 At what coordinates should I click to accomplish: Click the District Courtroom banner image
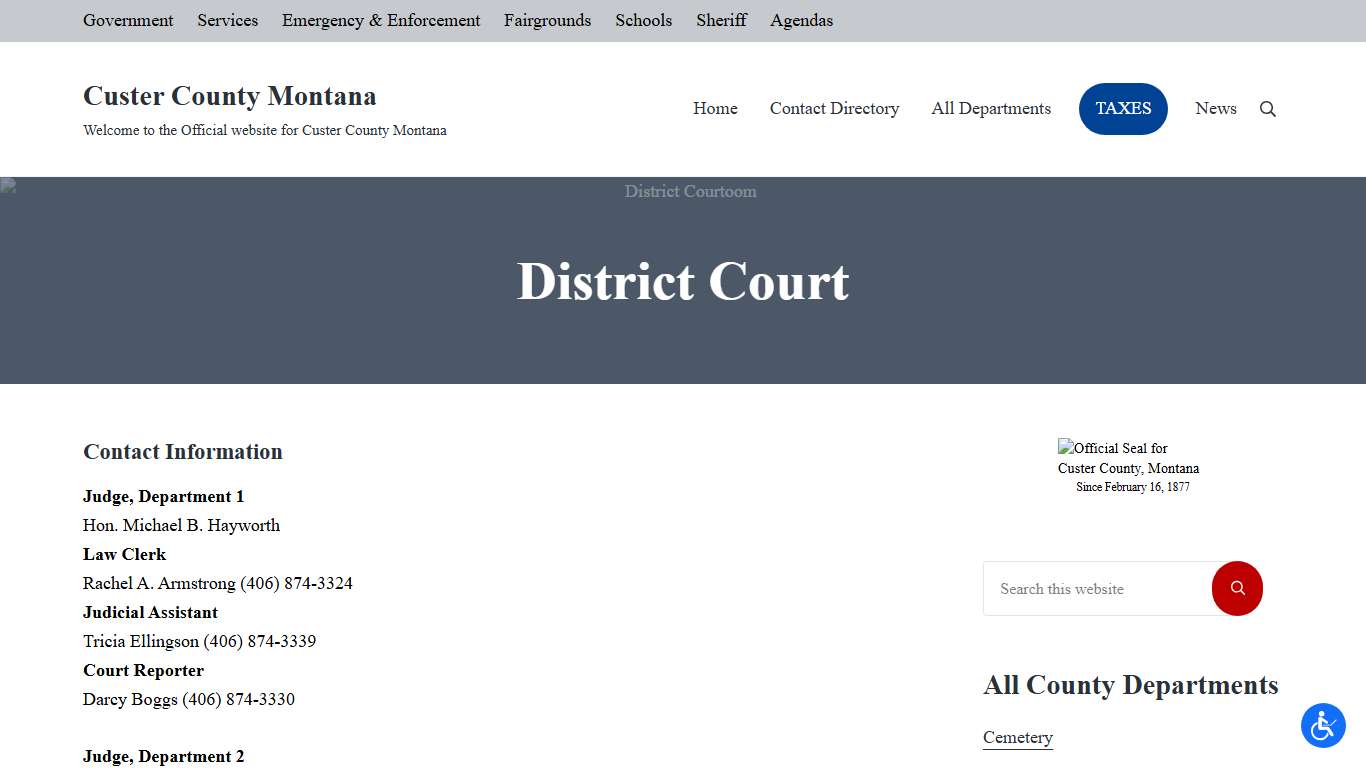coord(690,191)
